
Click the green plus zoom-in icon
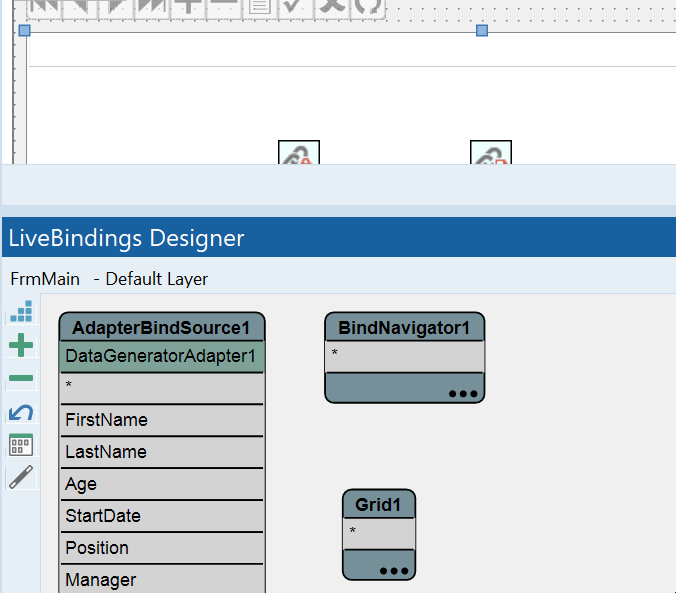click(21, 346)
